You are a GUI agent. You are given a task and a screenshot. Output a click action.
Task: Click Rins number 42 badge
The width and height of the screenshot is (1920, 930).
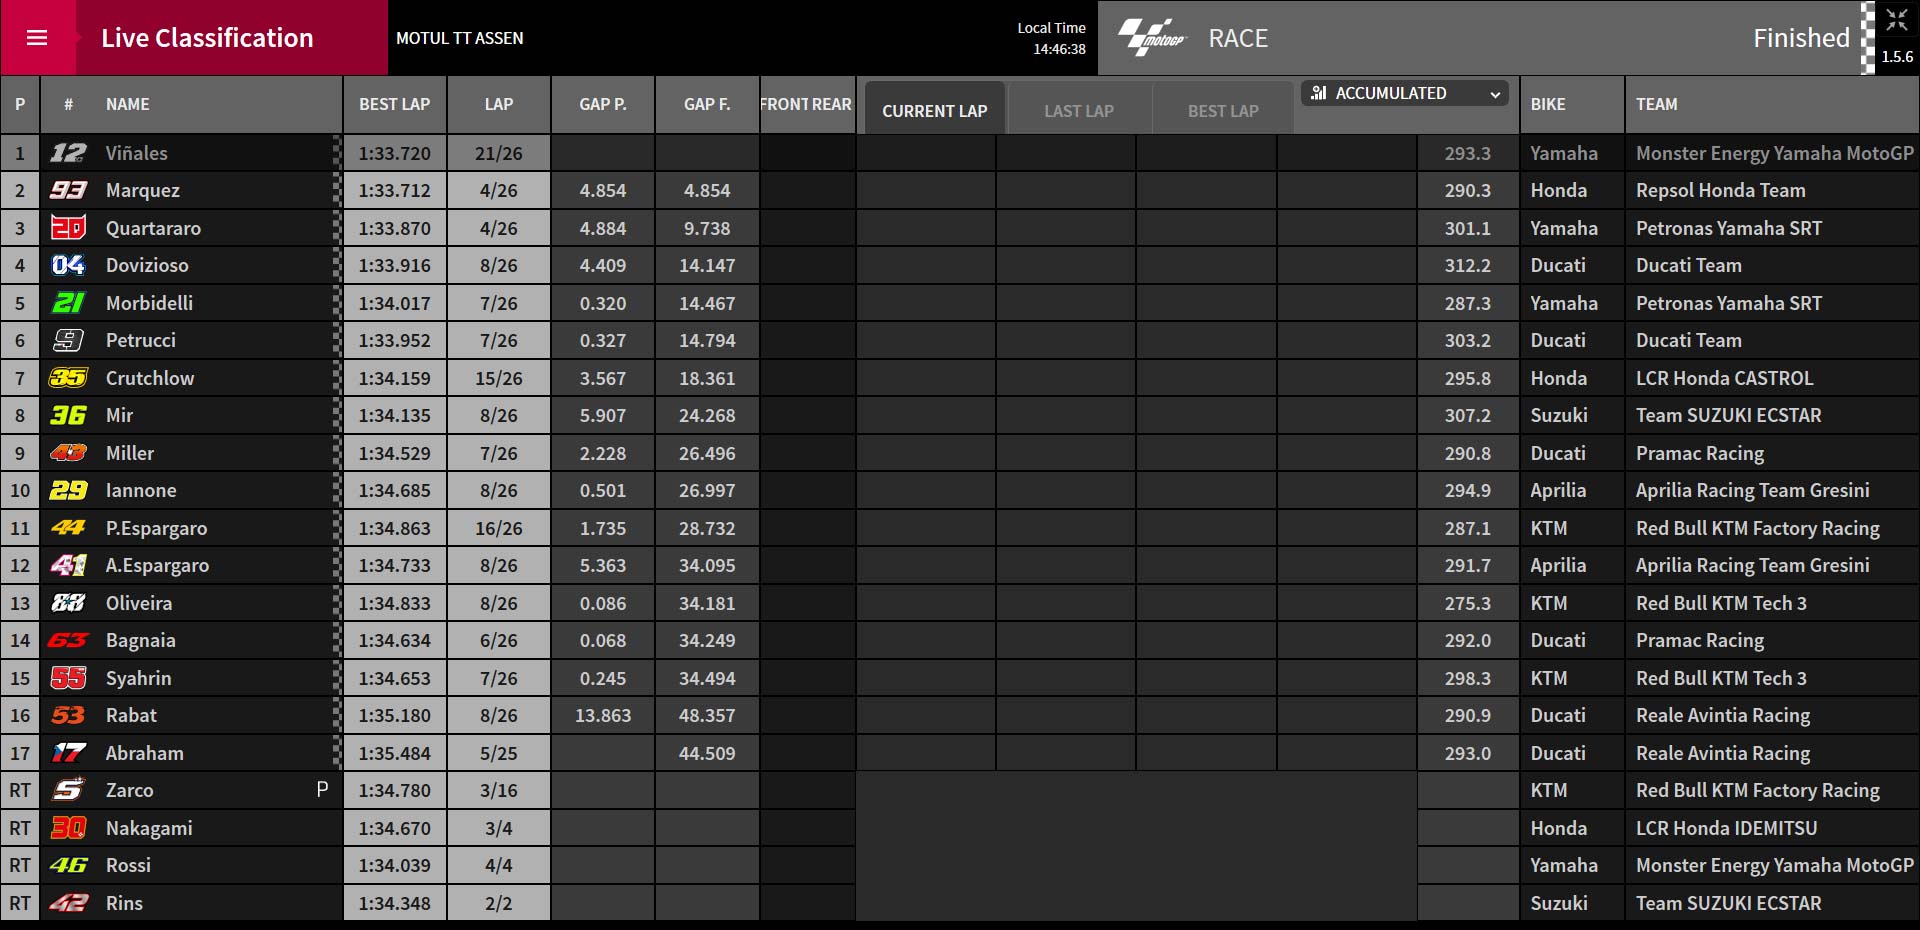[x=68, y=903]
